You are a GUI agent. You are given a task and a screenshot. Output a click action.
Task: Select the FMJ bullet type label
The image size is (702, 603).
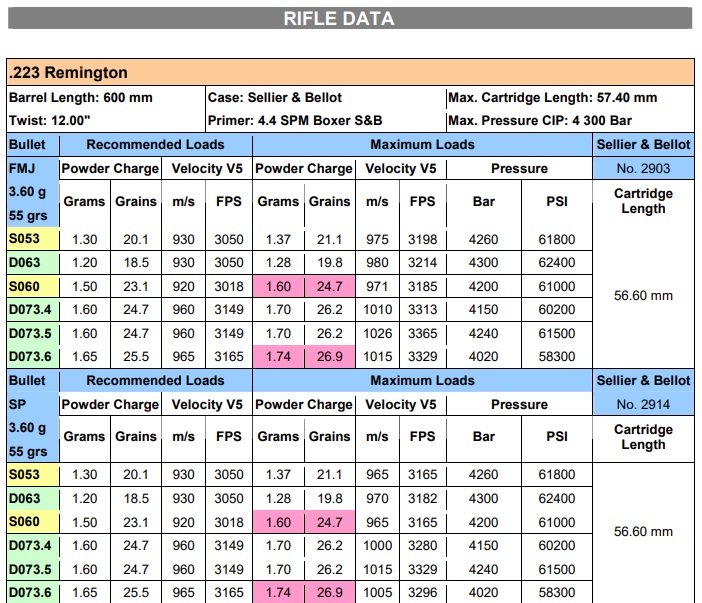pos(22,169)
